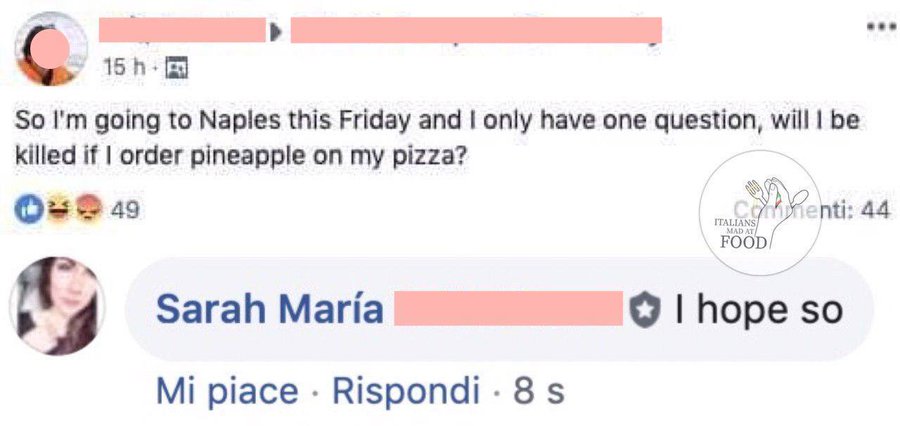
Task: Click the Sarah María commenter name
Action: (270, 310)
